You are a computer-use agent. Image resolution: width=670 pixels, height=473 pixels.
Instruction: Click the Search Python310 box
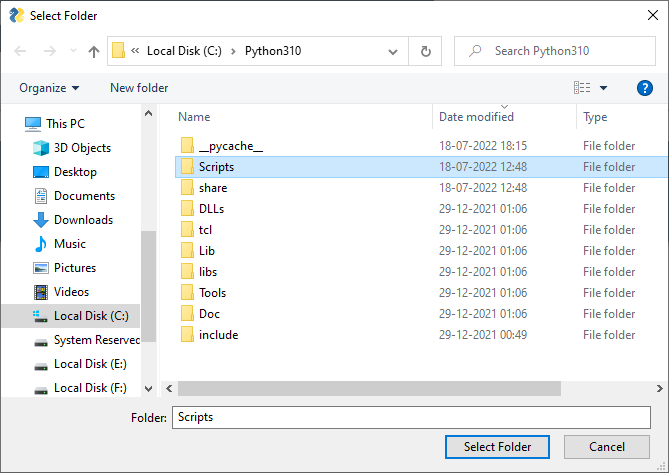pyautogui.click(x=555, y=51)
